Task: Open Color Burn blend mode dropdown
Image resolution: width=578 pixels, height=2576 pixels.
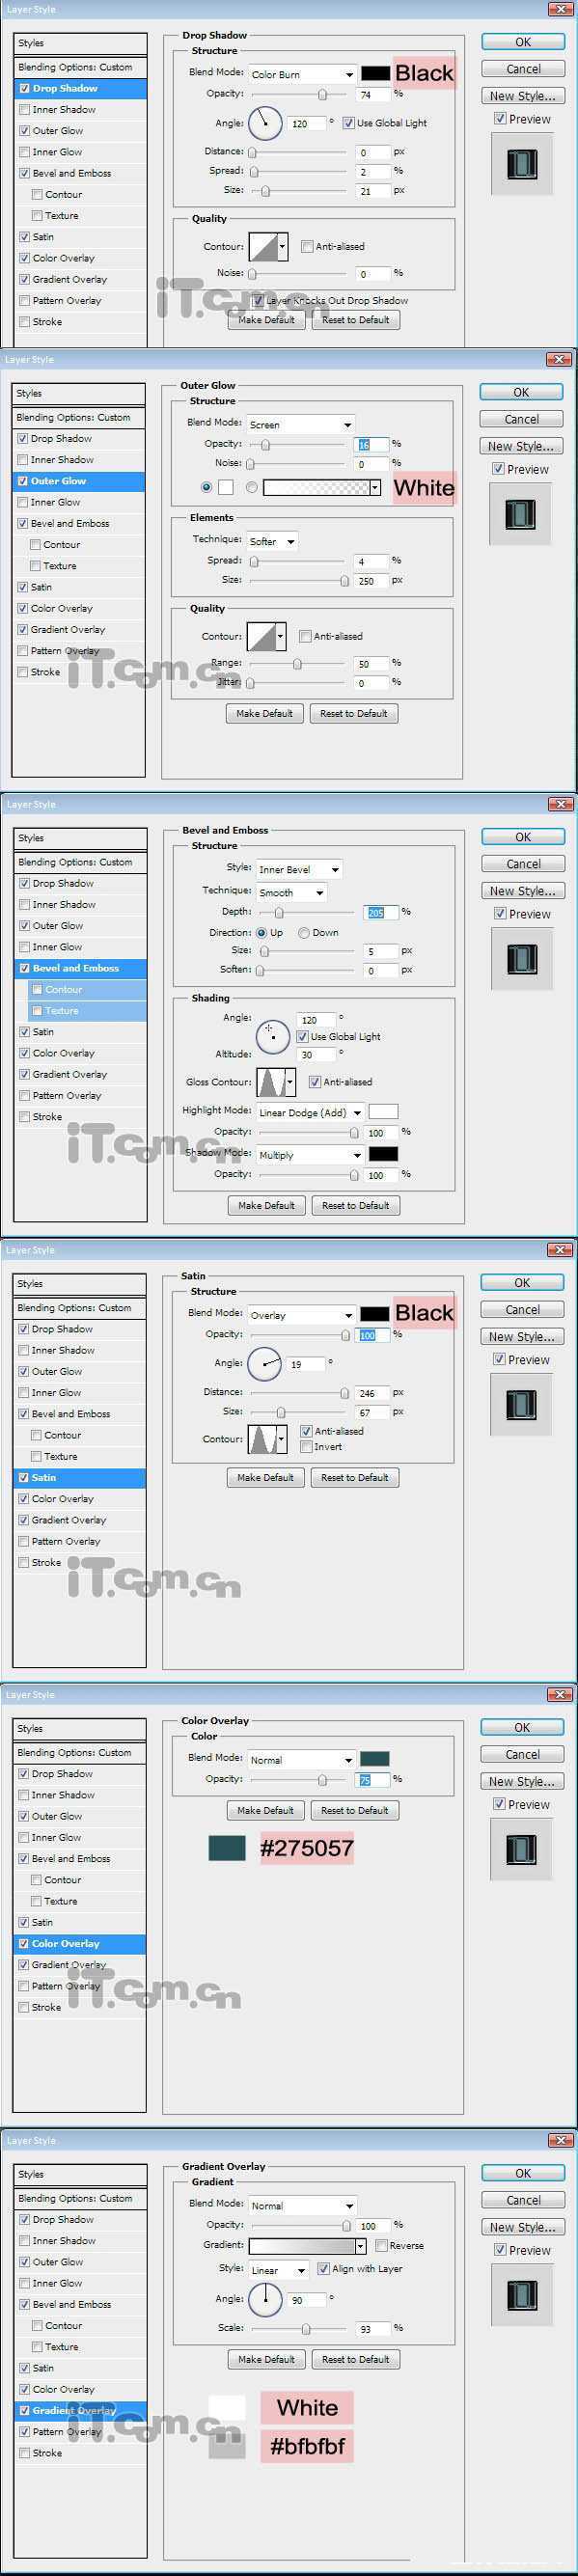Action: 302,74
